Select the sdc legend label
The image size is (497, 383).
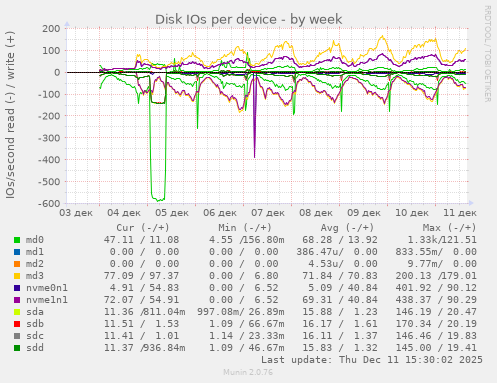click(x=35, y=336)
